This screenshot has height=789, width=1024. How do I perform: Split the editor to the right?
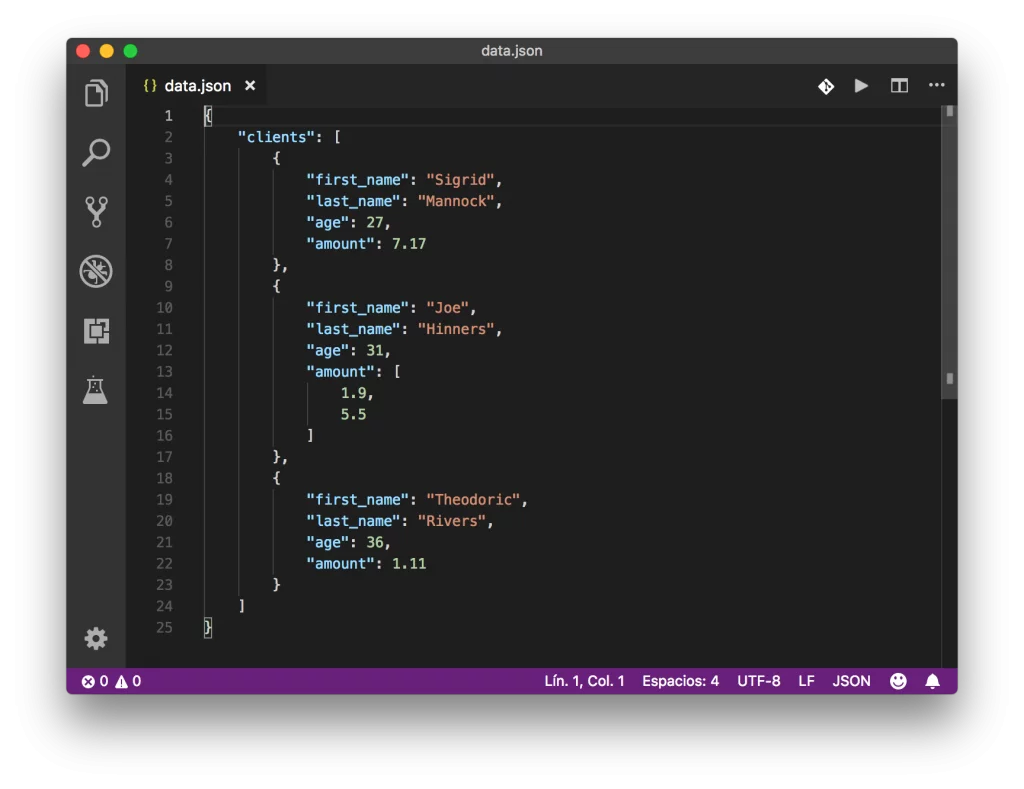[x=899, y=86]
